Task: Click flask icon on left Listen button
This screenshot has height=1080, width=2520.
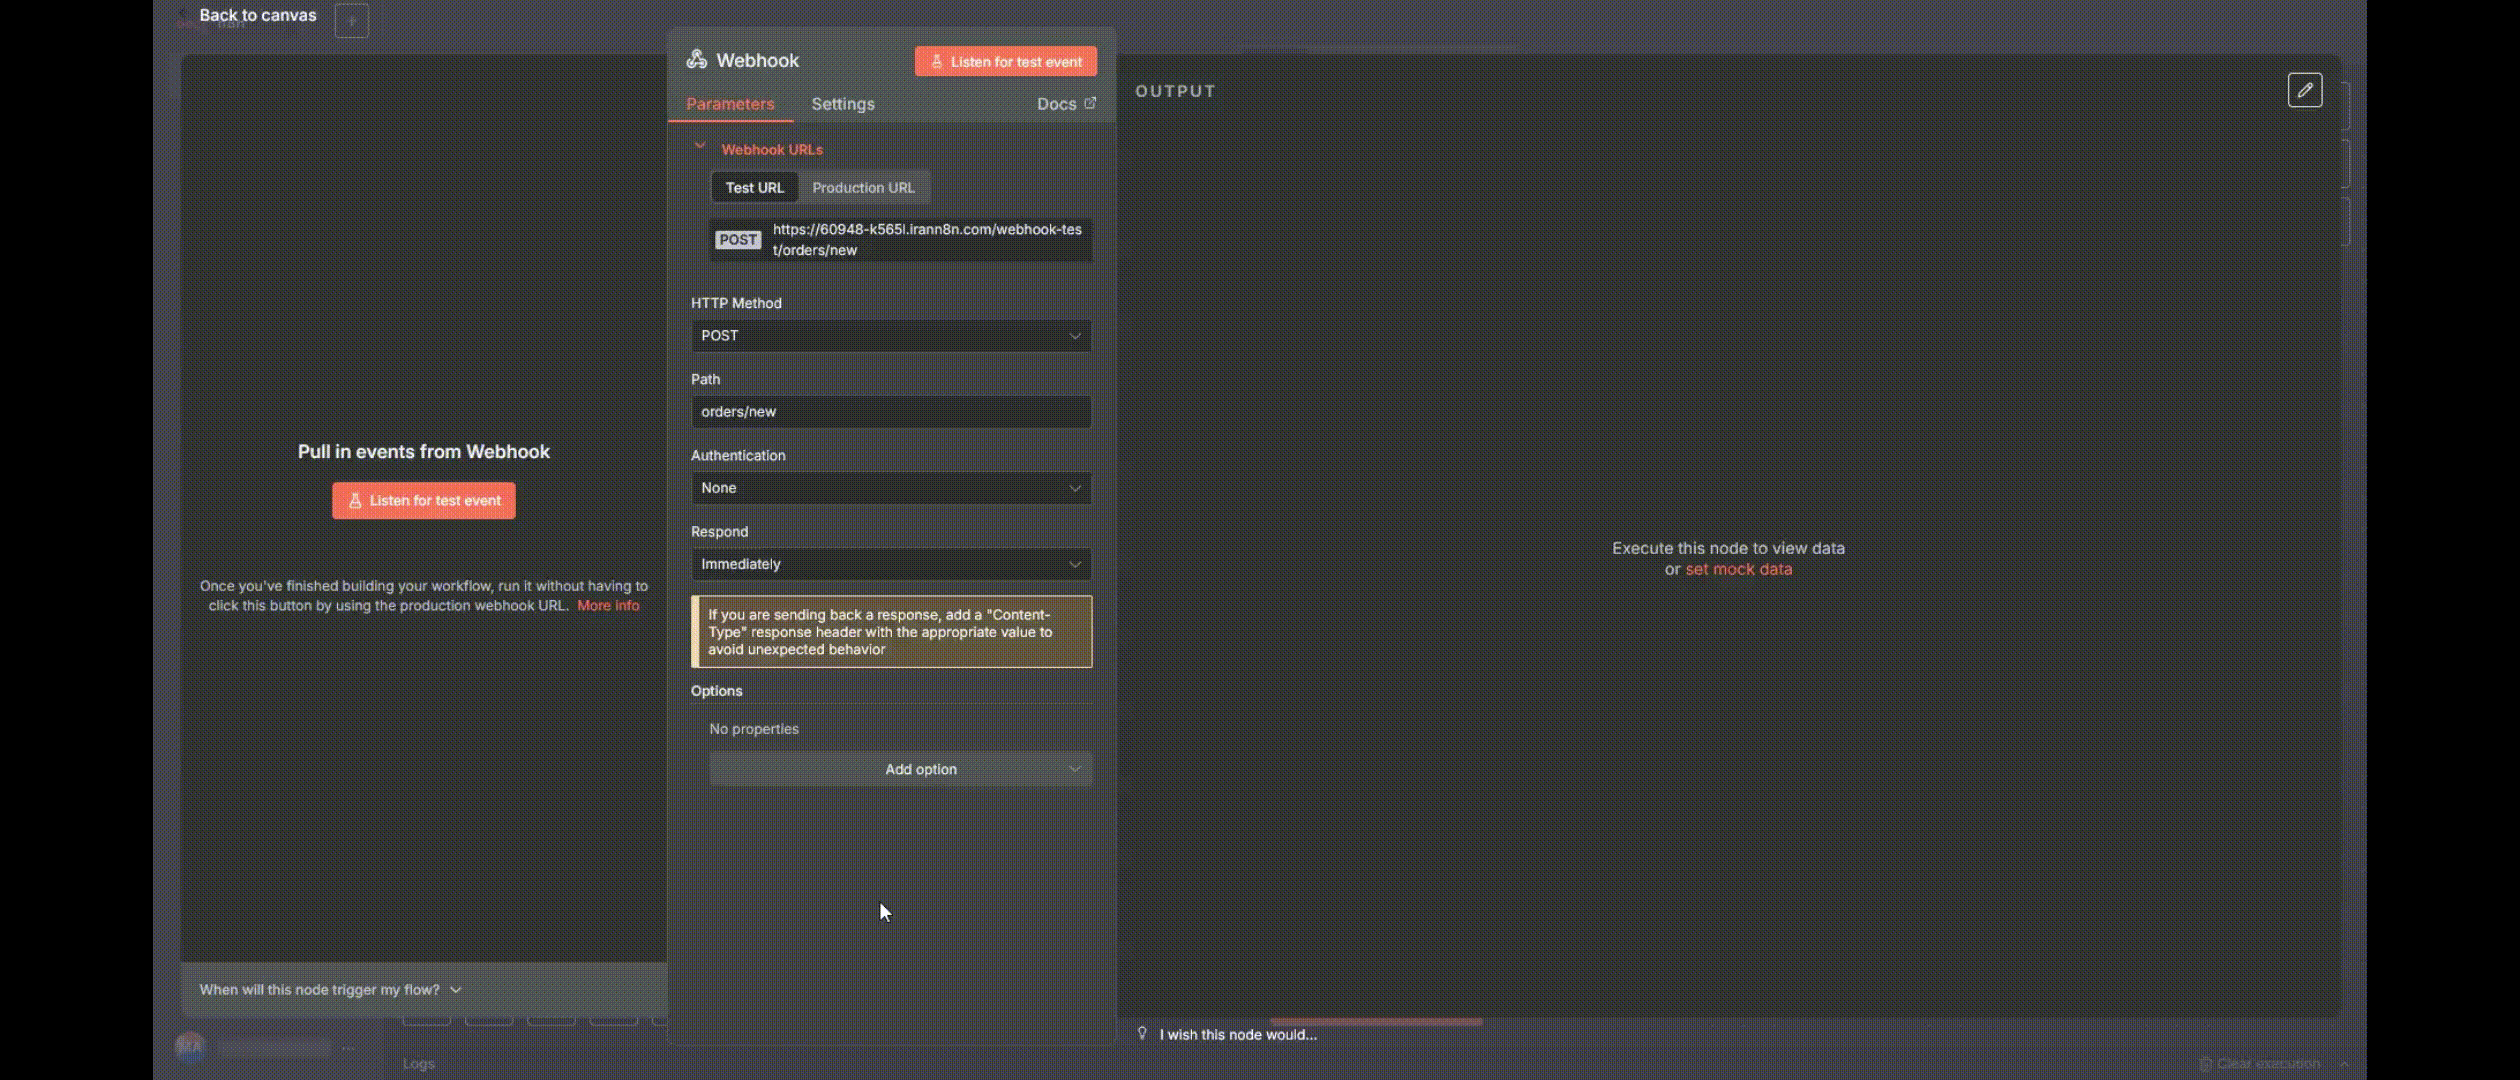Action: tap(355, 501)
